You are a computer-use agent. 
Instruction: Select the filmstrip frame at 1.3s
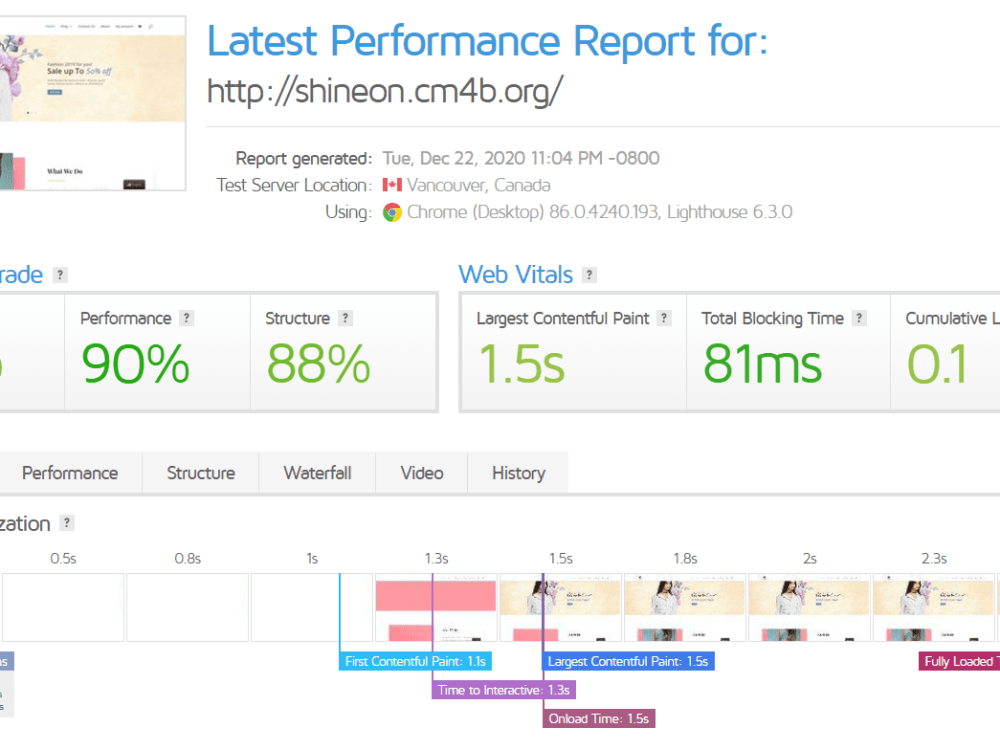[436, 607]
